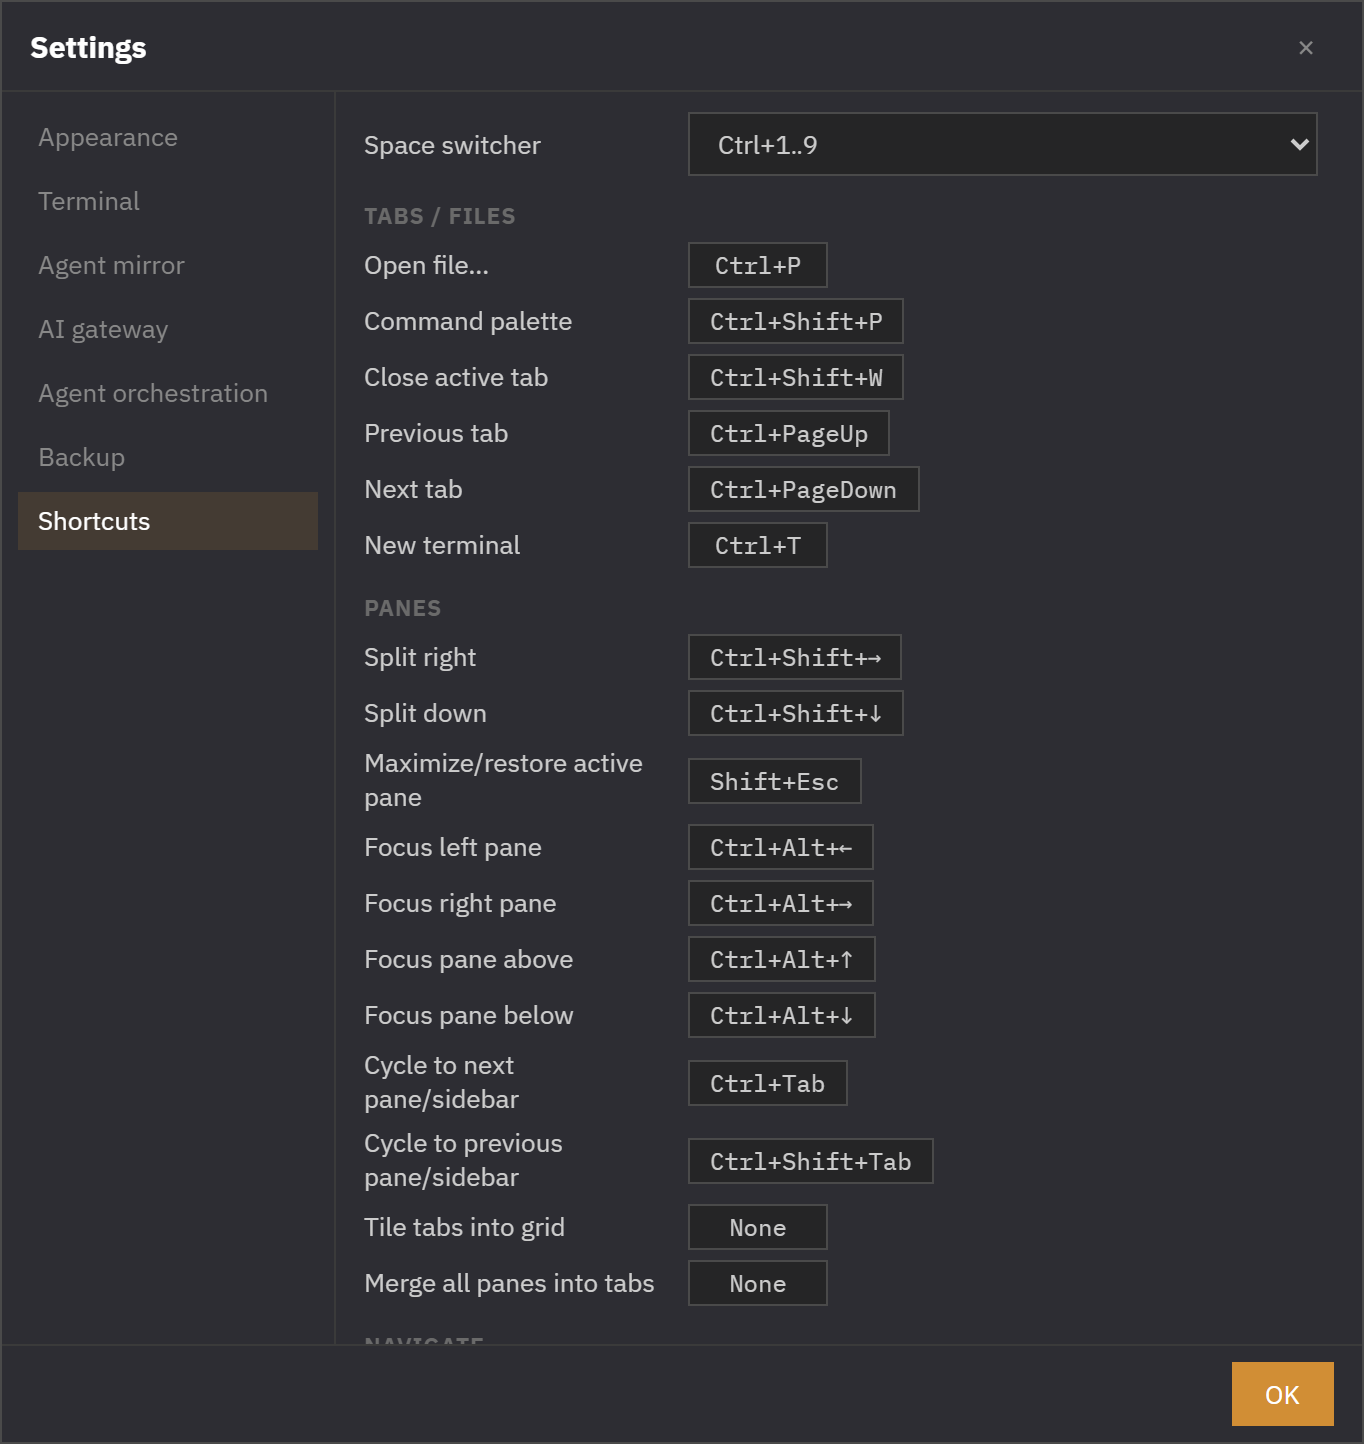
Task: Rebind Next tab shortcut Ctrl+PageDown
Action: [x=803, y=489]
